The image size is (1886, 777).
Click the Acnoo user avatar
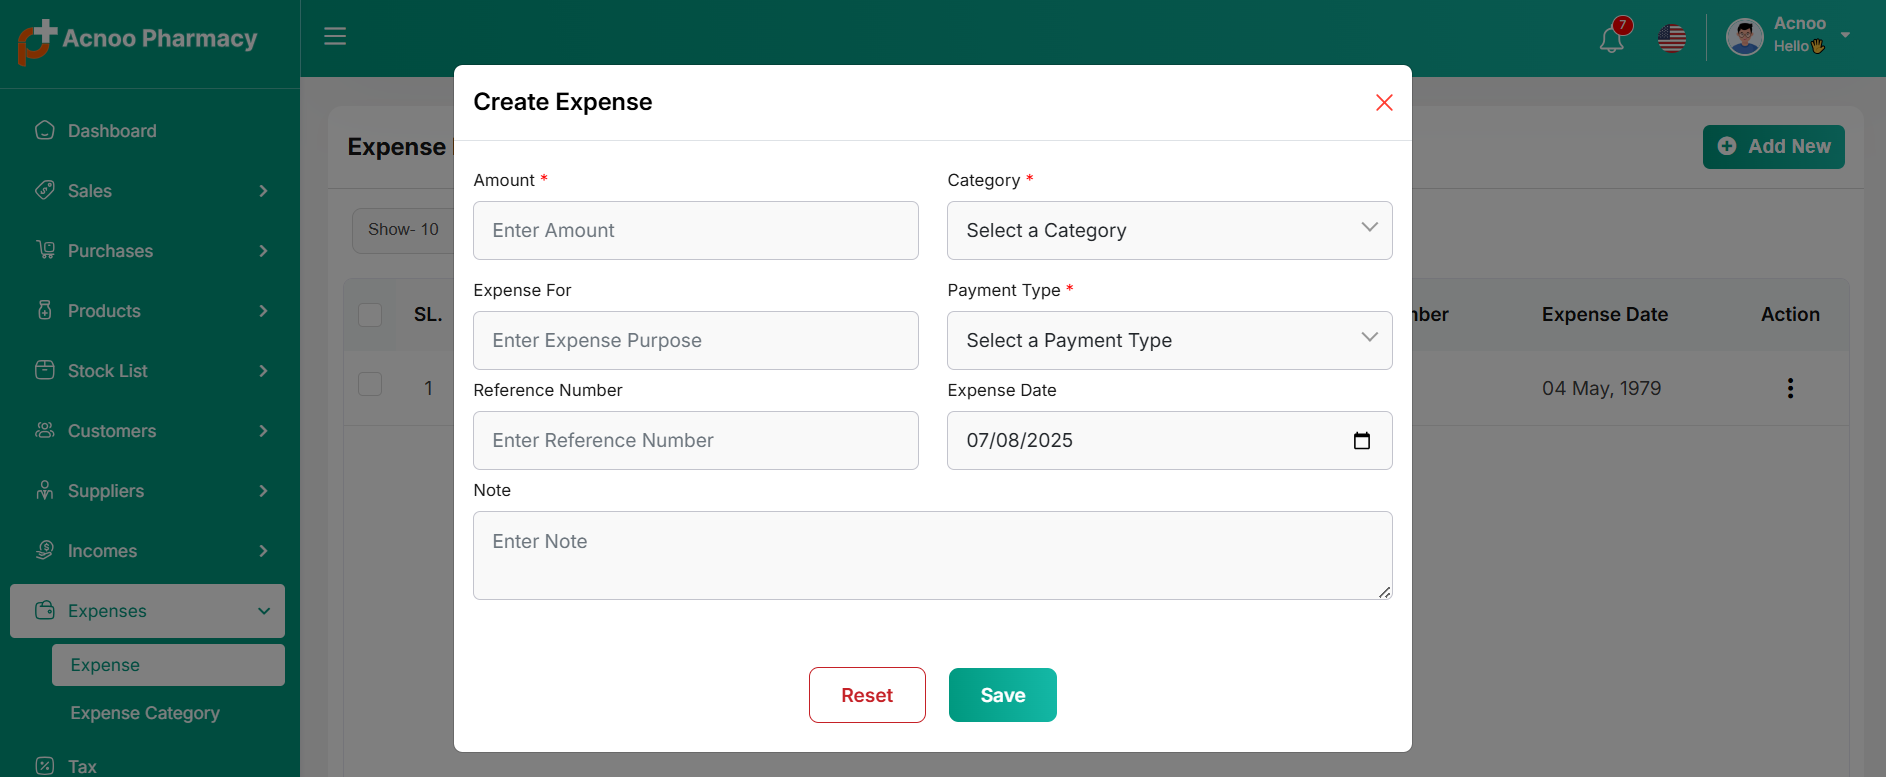coord(1744,38)
